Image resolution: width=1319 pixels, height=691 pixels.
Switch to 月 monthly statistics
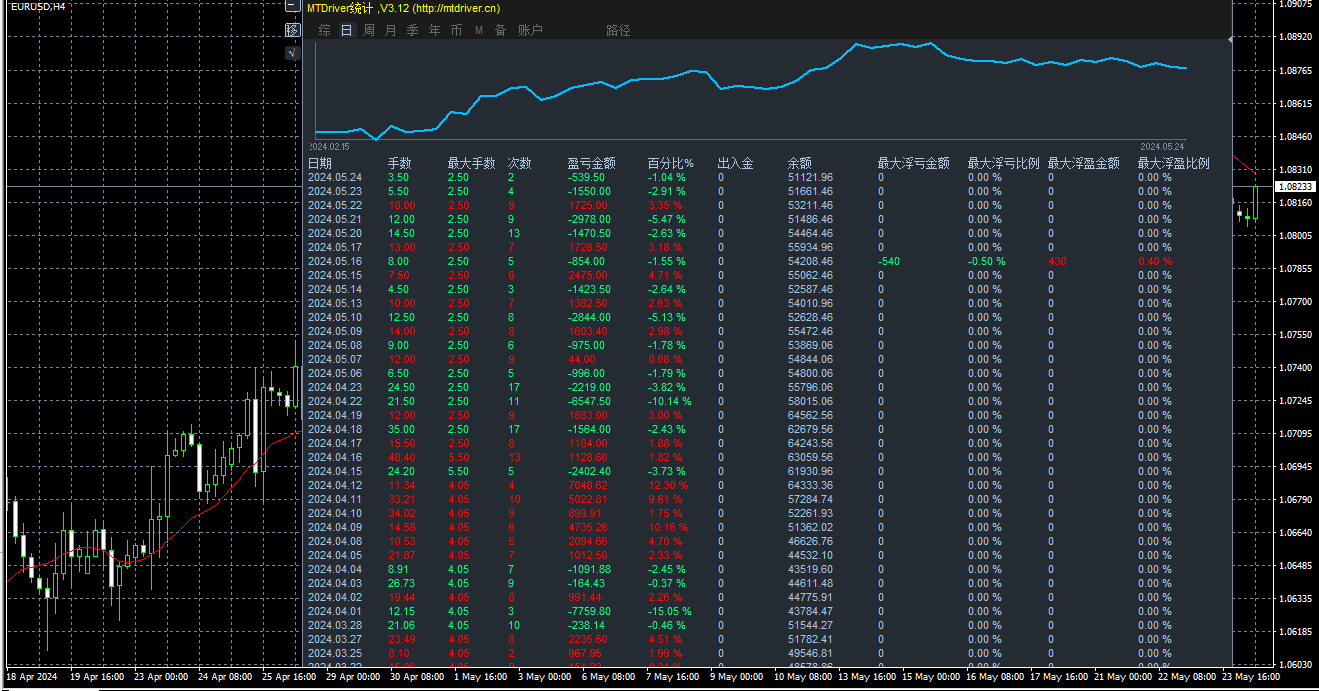(391, 30)
